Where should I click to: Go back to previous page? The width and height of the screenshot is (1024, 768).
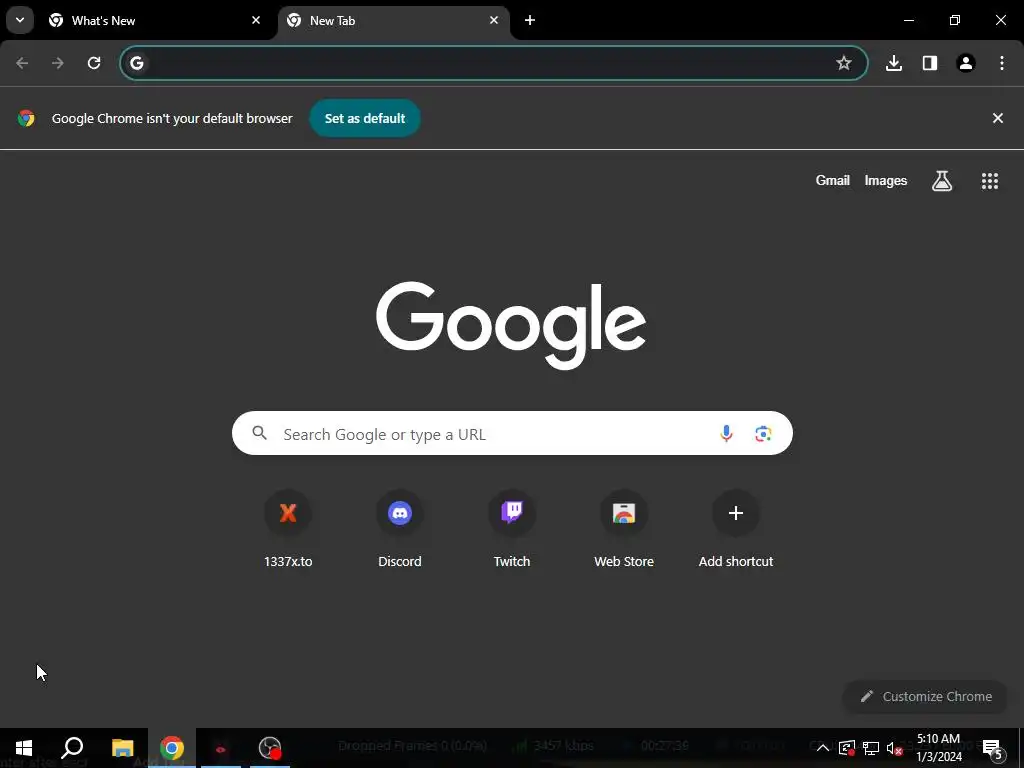pos(22,63)
